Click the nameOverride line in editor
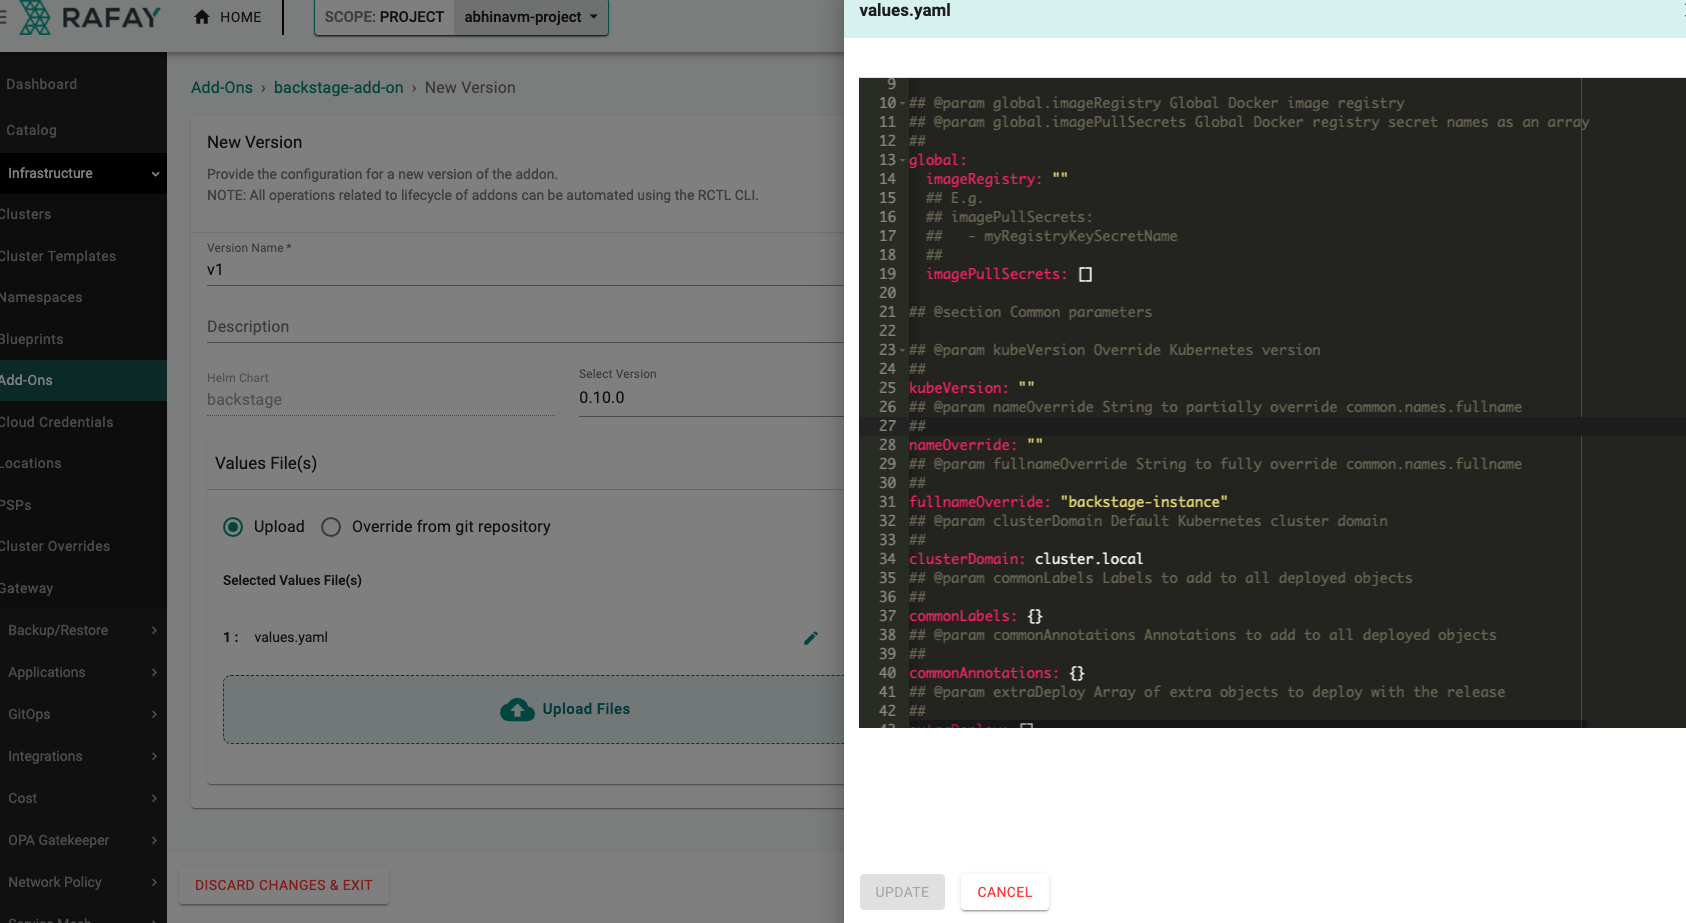 [x=976, y=445]
